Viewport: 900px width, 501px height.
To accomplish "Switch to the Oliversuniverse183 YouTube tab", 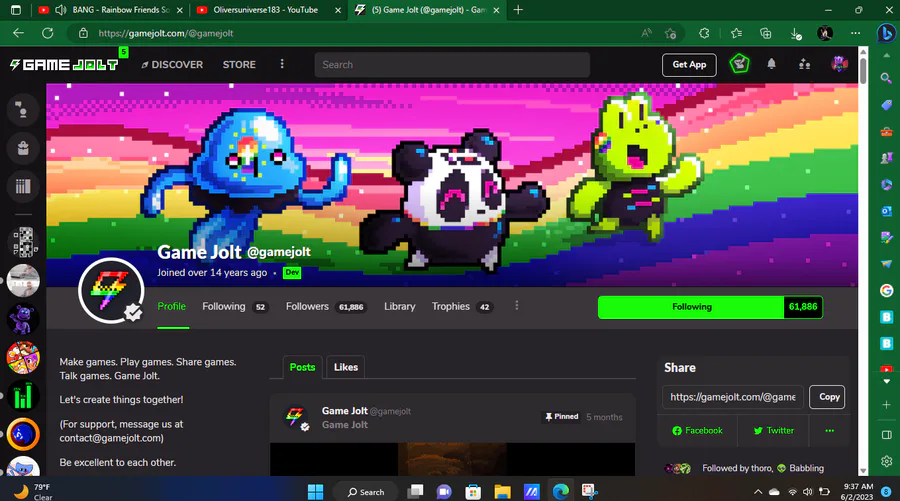I will click(267, 10).
